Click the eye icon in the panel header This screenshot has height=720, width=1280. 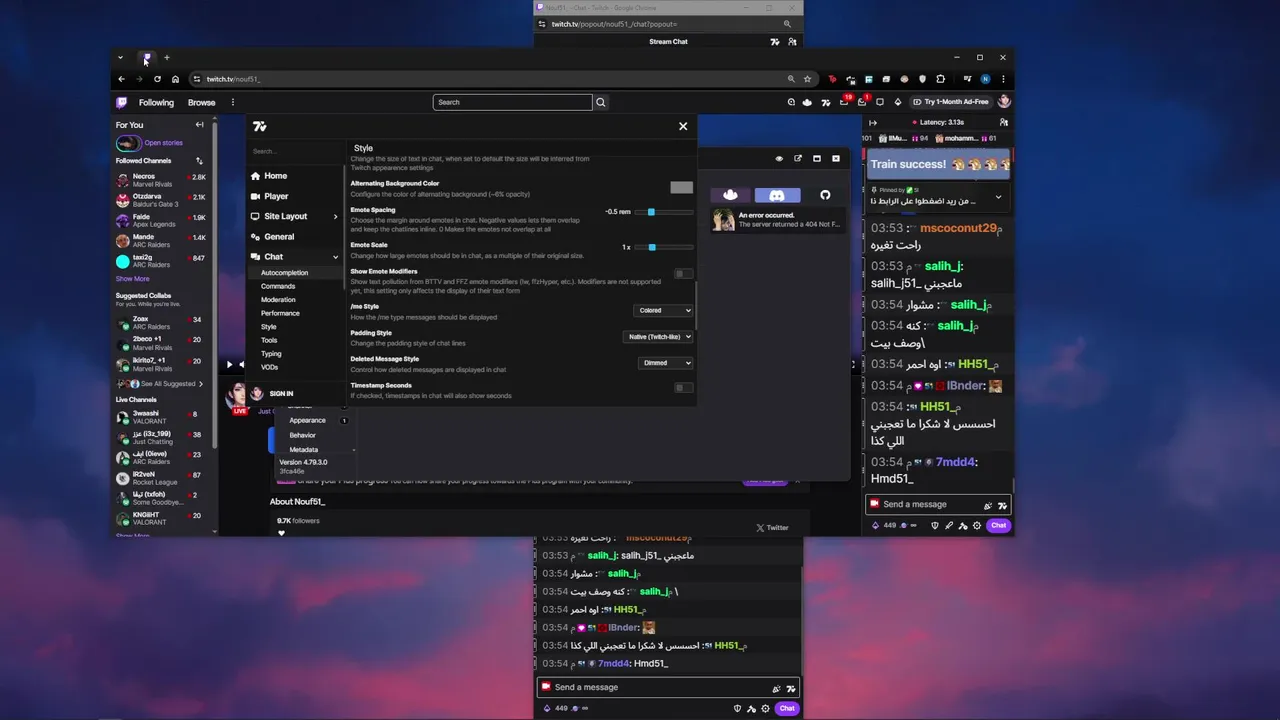coord(779,158)
